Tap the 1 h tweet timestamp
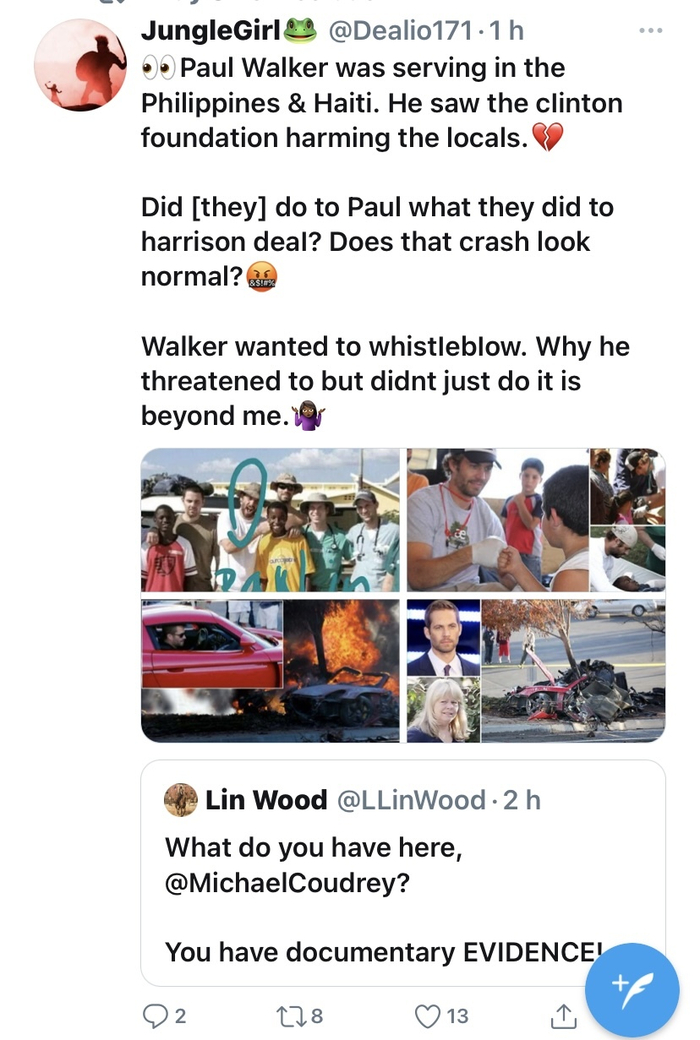 click(x=504, y=32)
